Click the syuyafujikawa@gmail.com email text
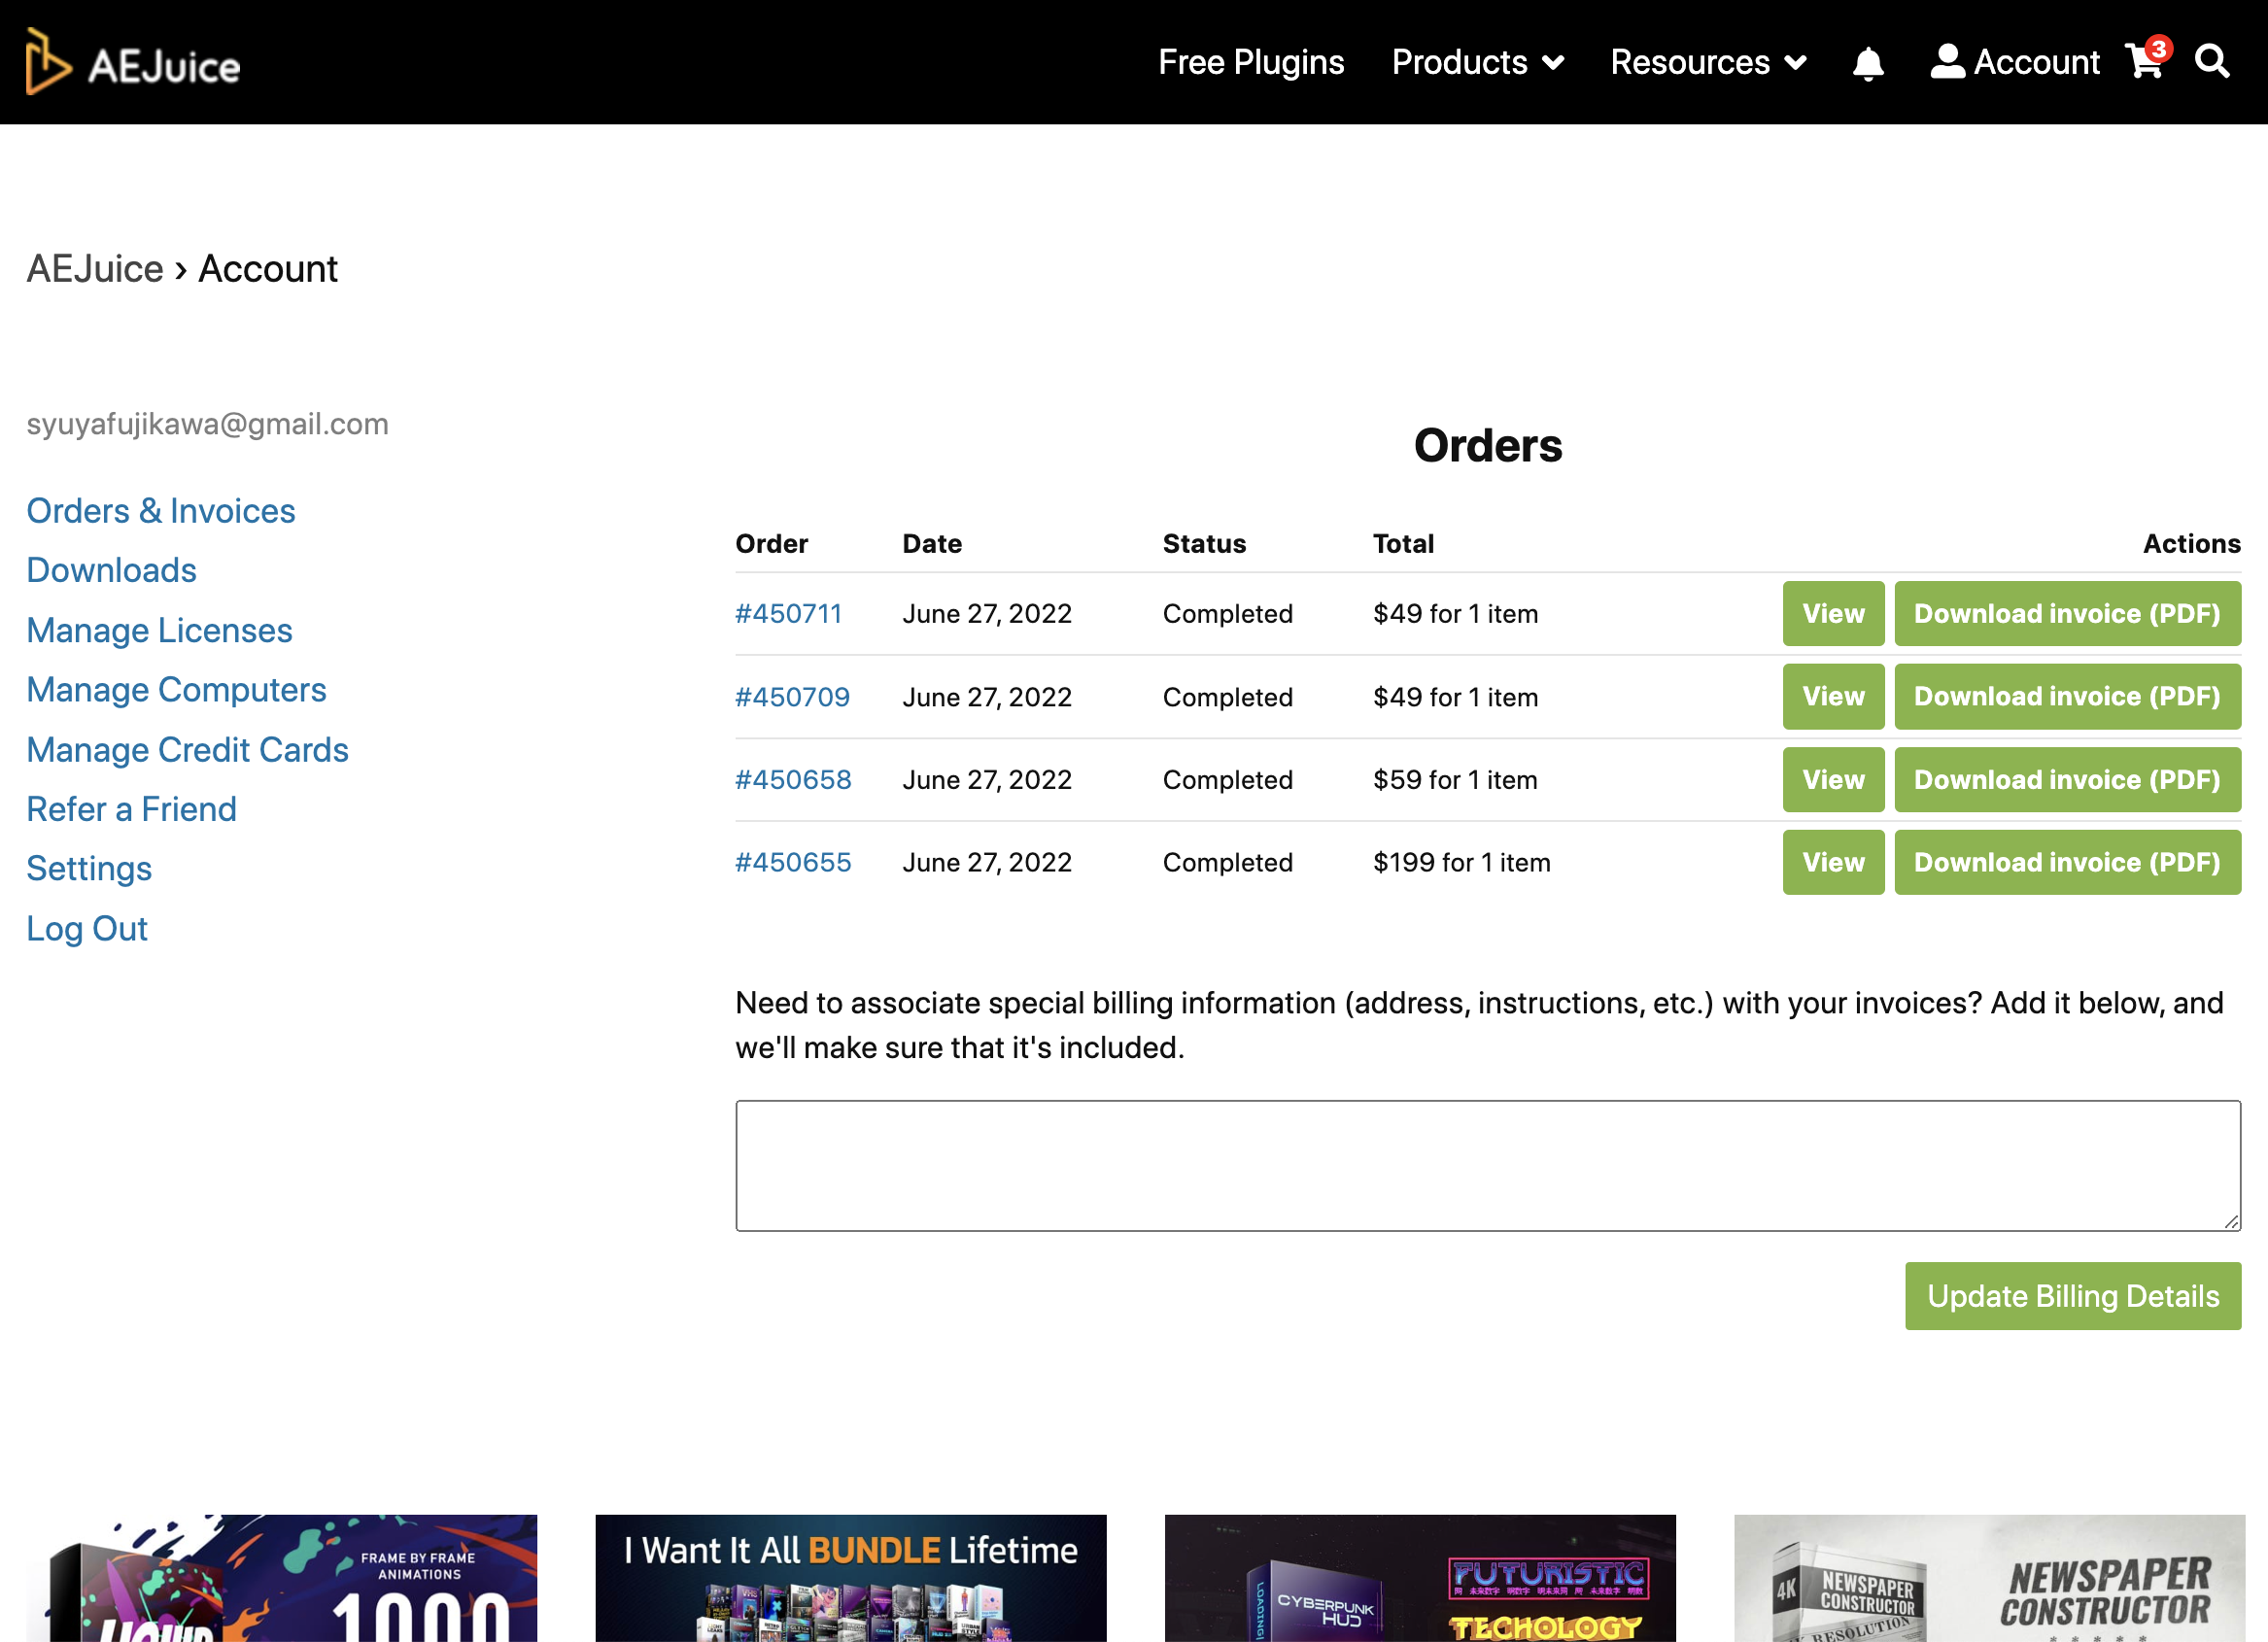This screenshot has width=2268, height=1642. point(207,424)
